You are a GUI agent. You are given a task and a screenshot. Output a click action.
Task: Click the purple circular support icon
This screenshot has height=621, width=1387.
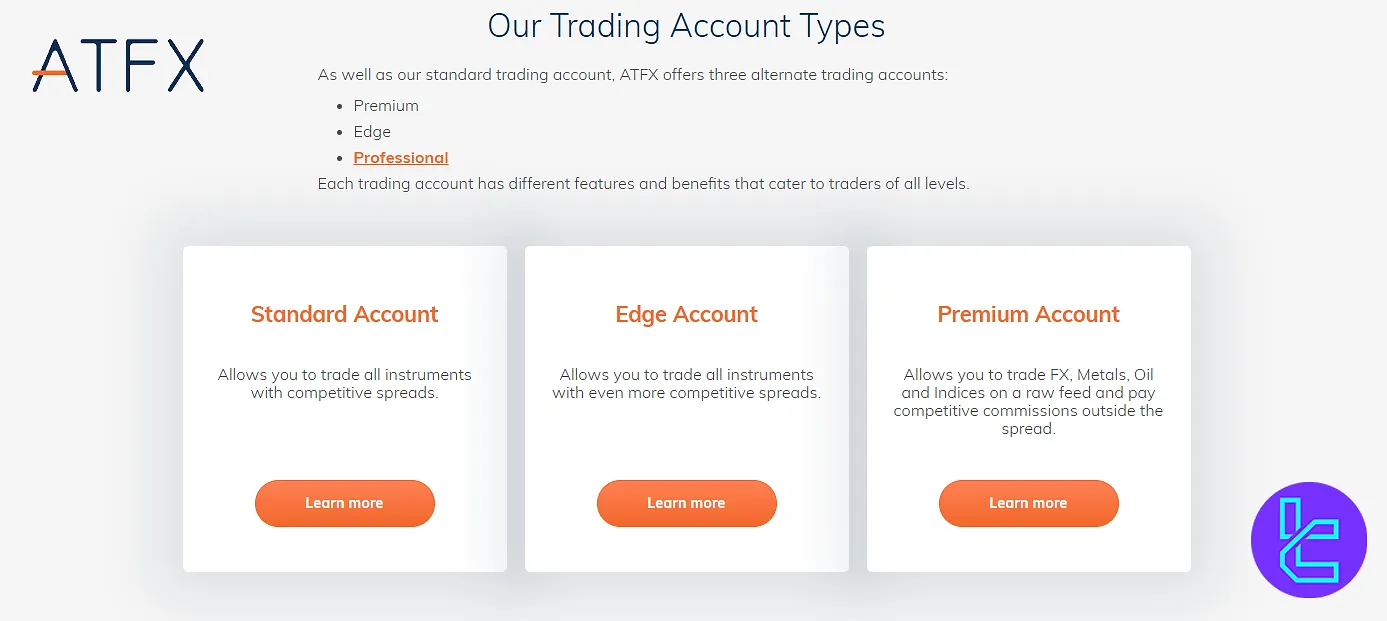point(1308,540)
